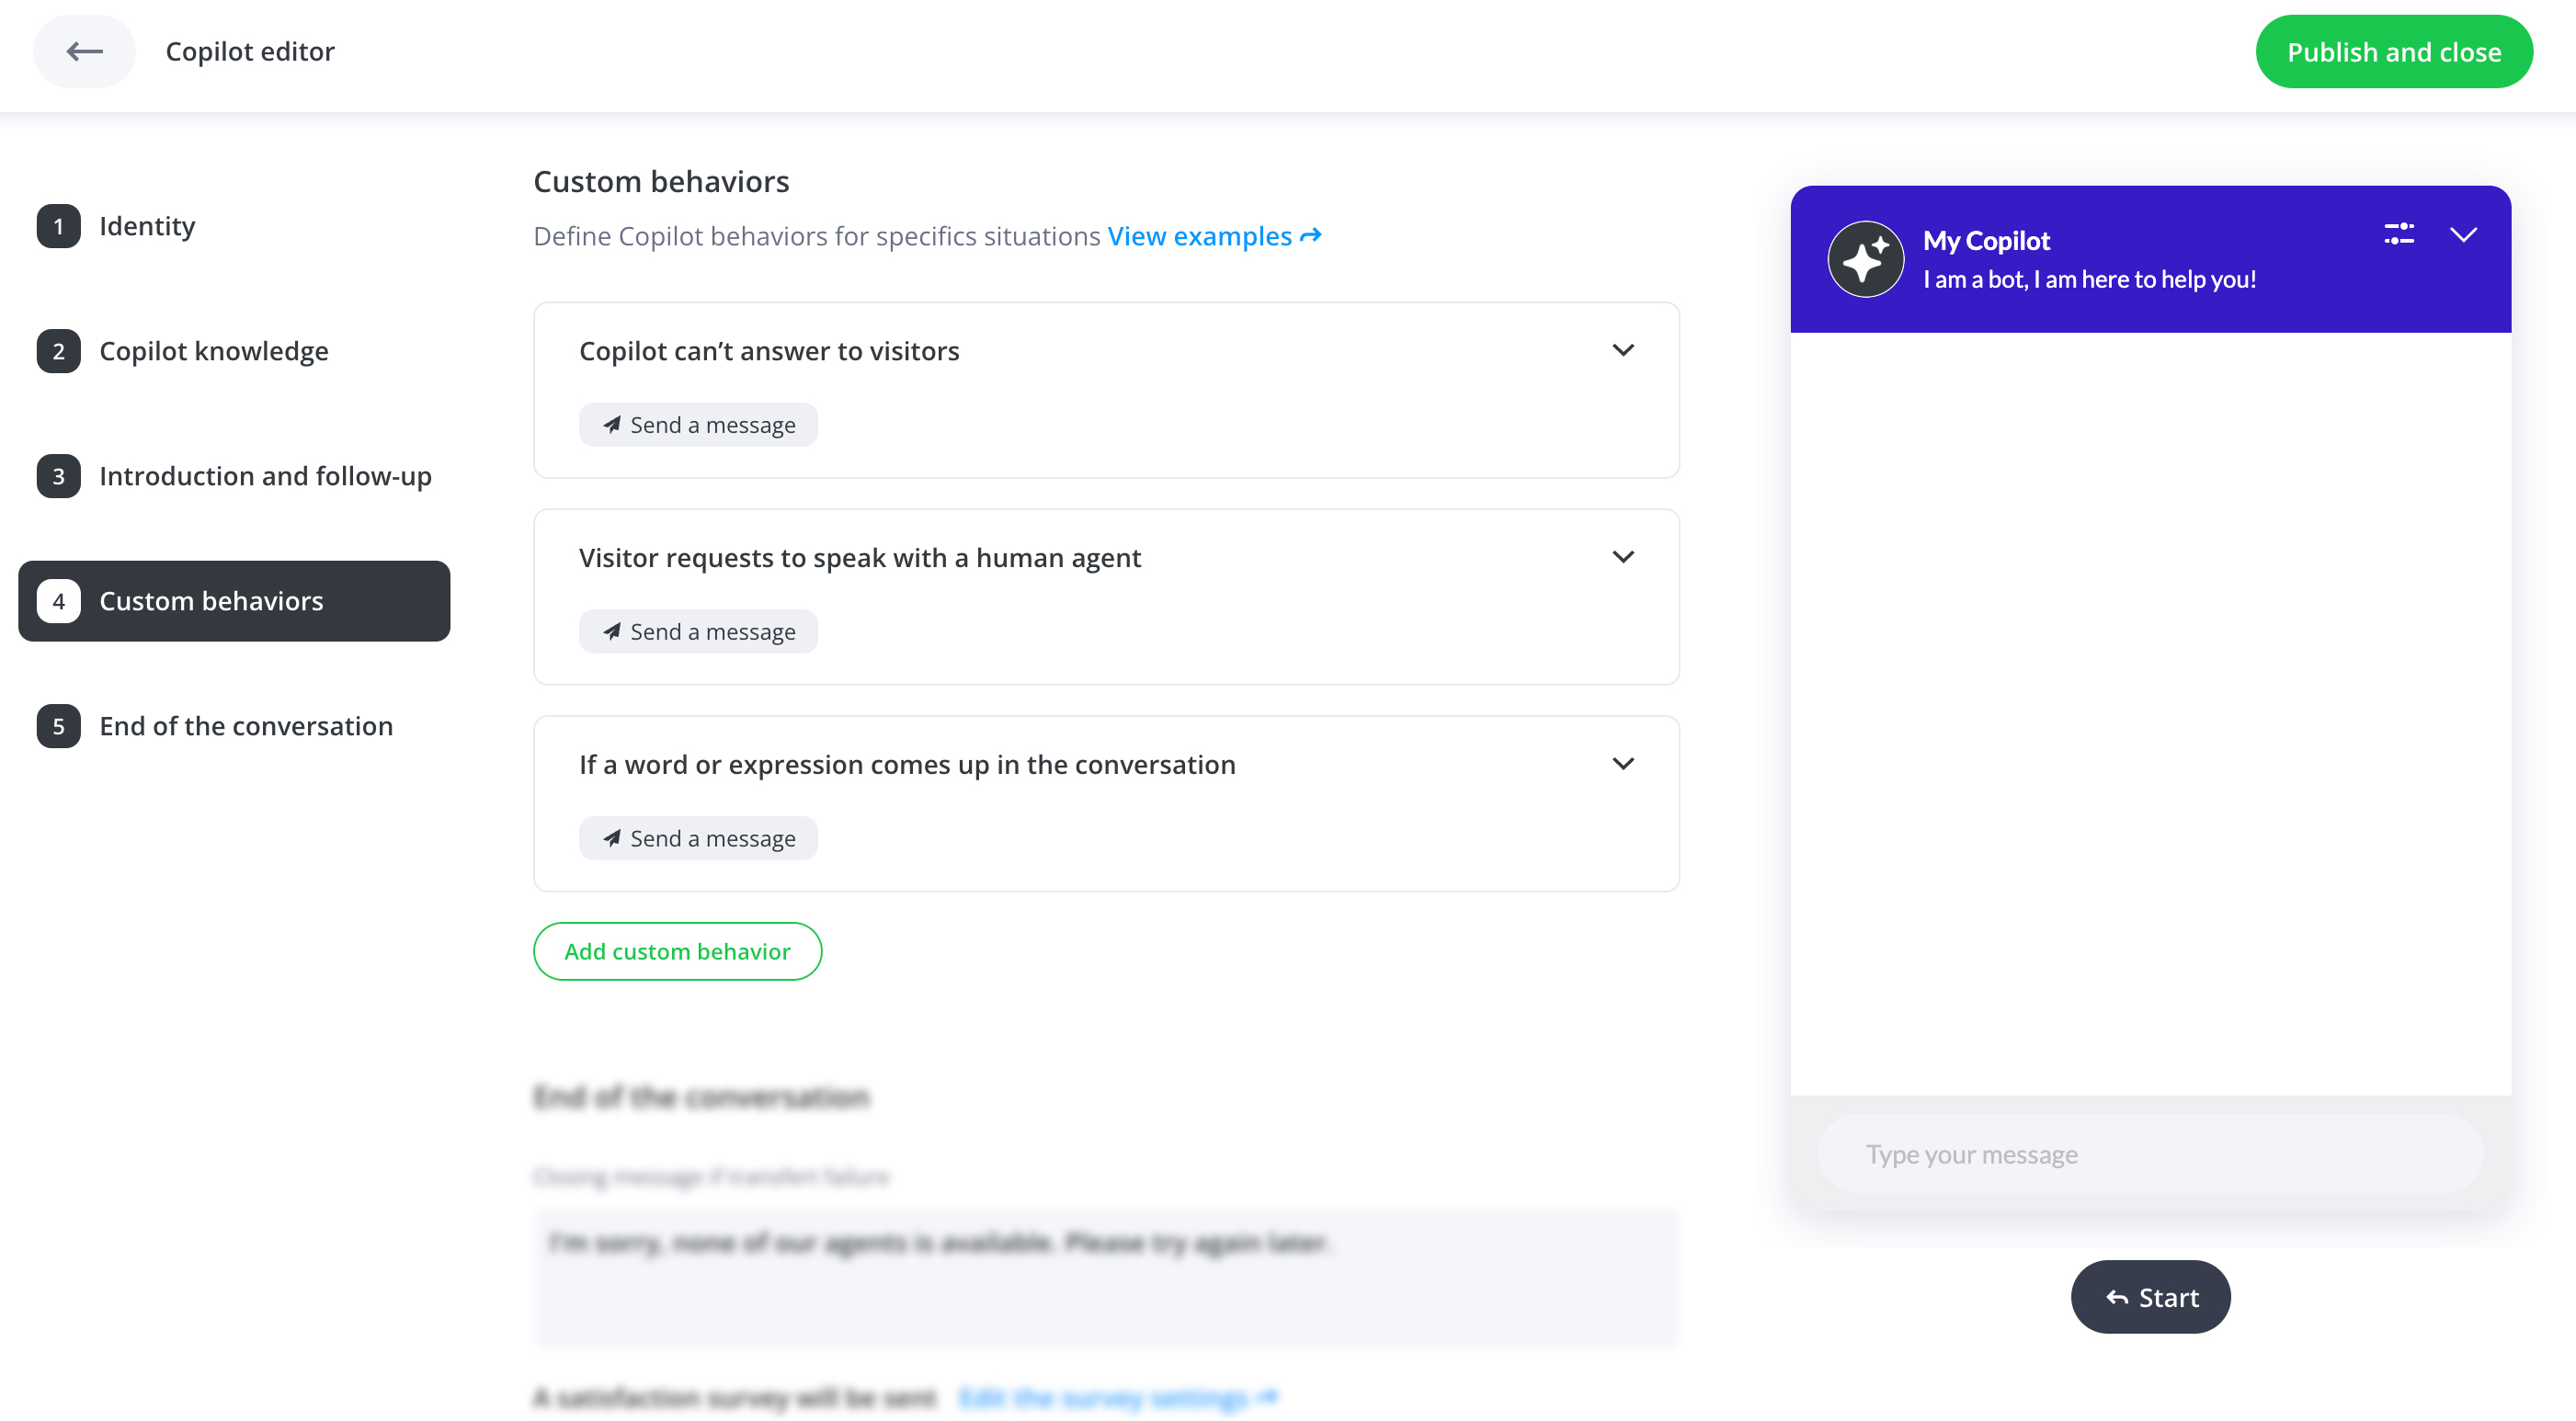
Task: Select the Custom behaviors sidebar item
Action: (234, 601)
